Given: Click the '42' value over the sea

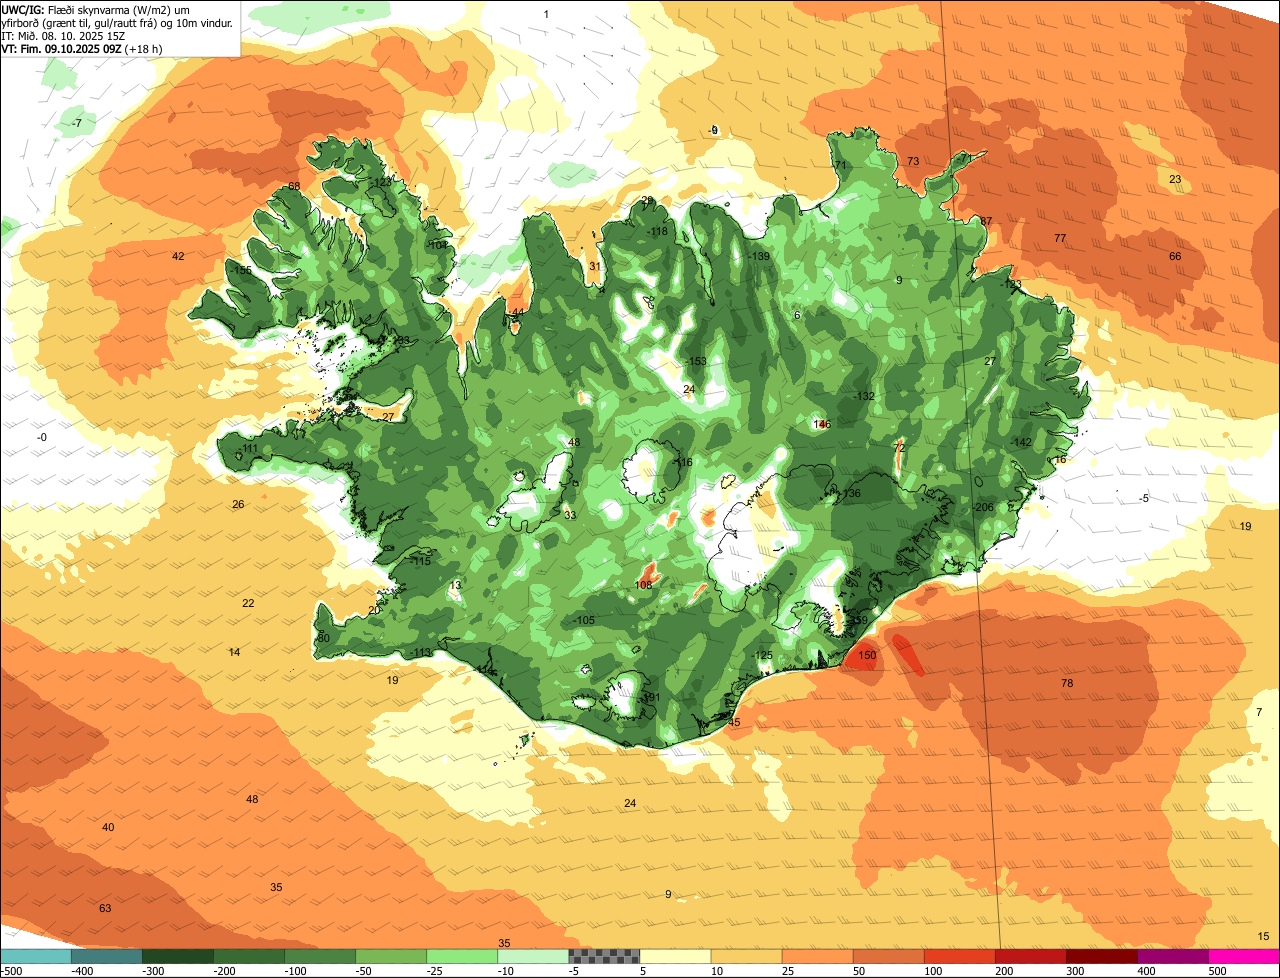Looking at the screenshot, I should click(178, 257).
